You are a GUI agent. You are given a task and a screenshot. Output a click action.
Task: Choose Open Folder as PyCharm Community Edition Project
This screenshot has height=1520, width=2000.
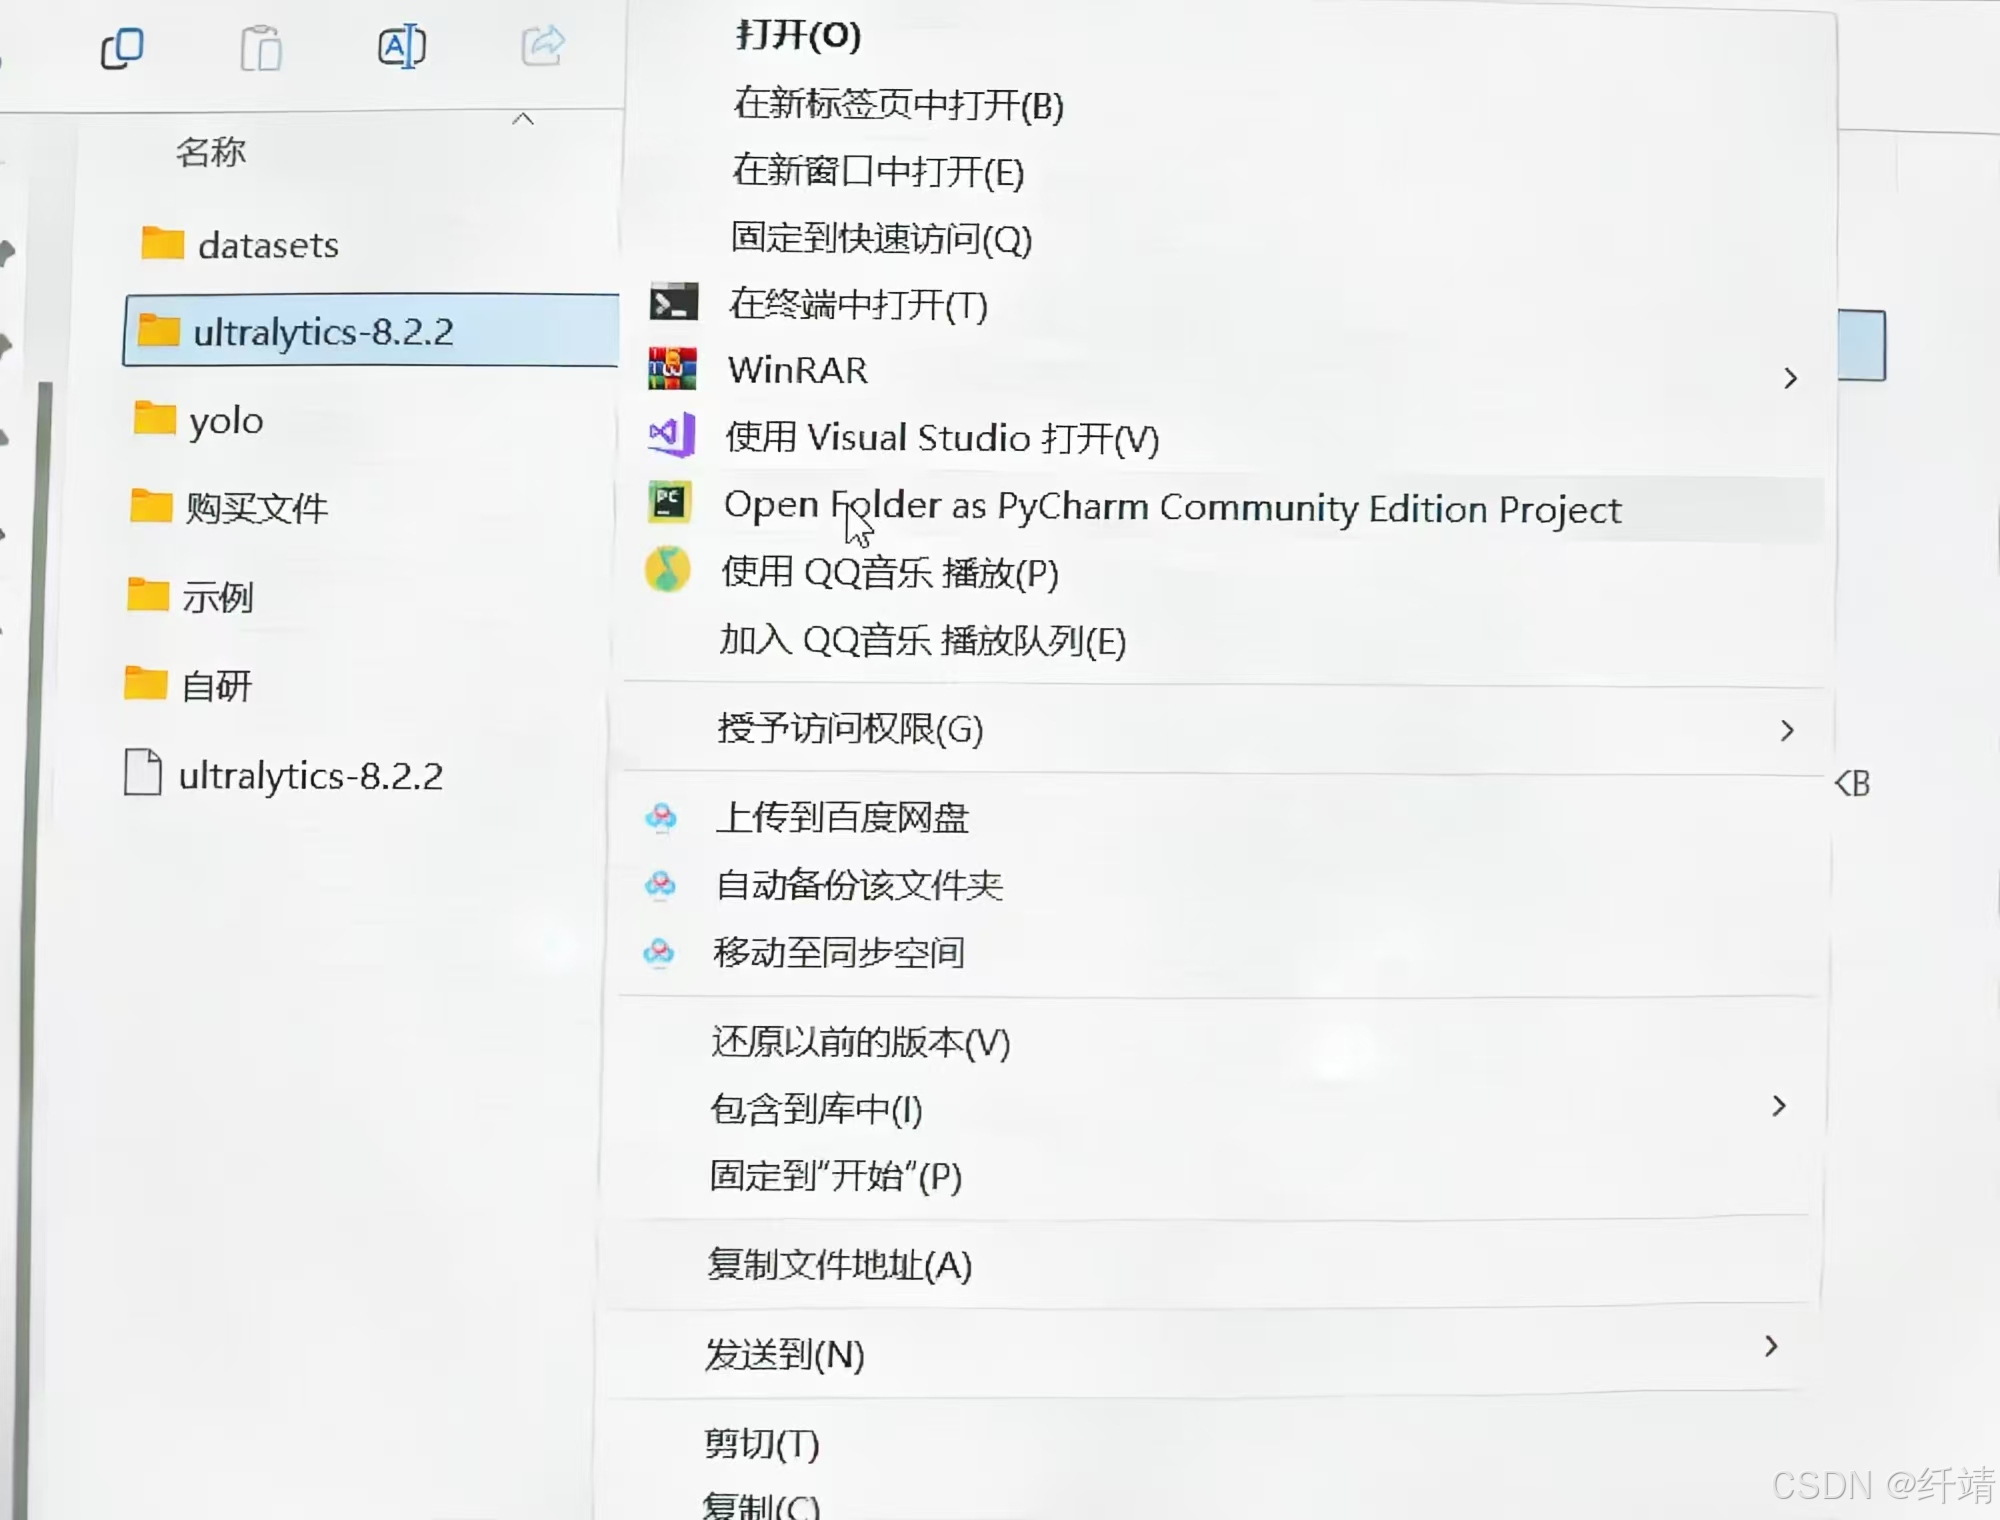pyautogui.click(x=1171, y=508)
